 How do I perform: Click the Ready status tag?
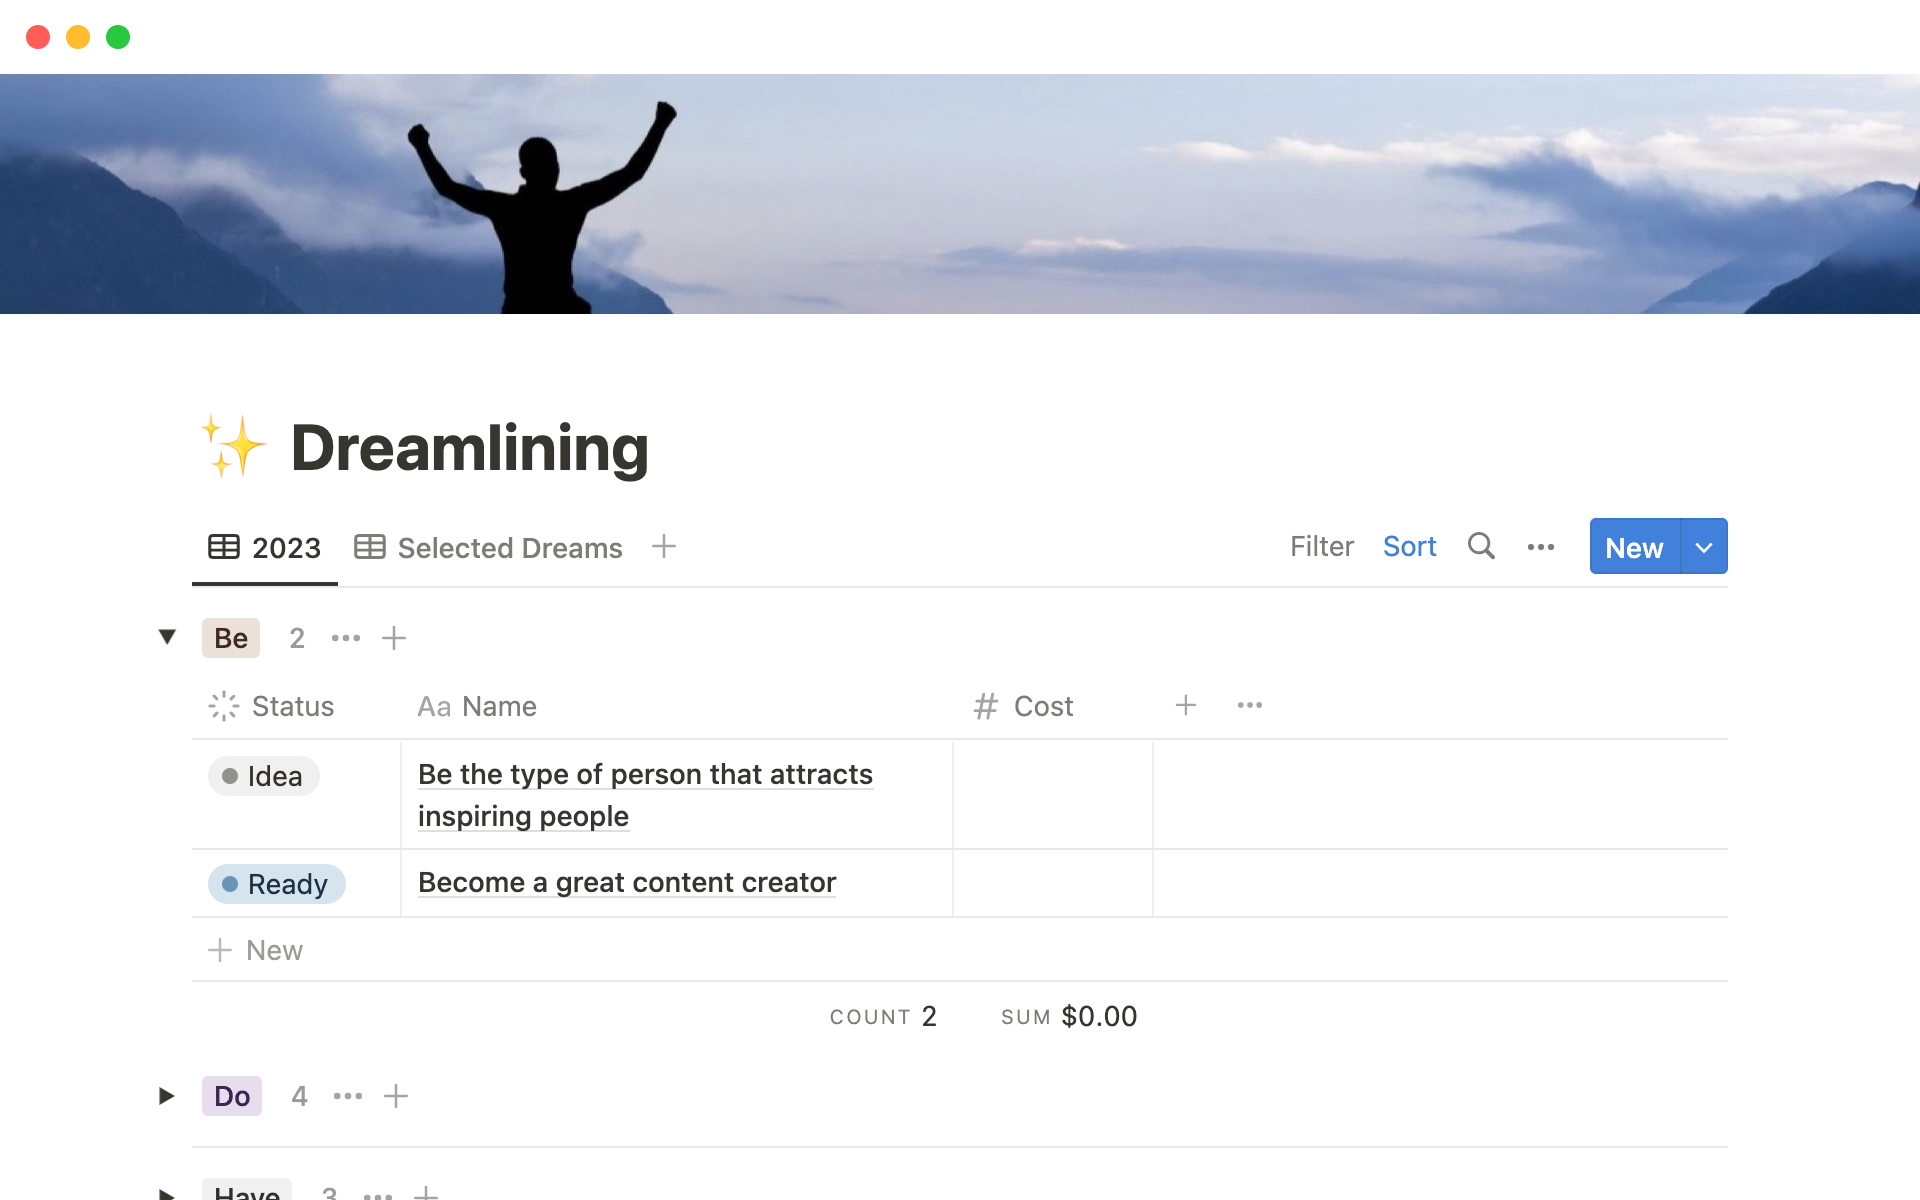click(x=277, y=884)
